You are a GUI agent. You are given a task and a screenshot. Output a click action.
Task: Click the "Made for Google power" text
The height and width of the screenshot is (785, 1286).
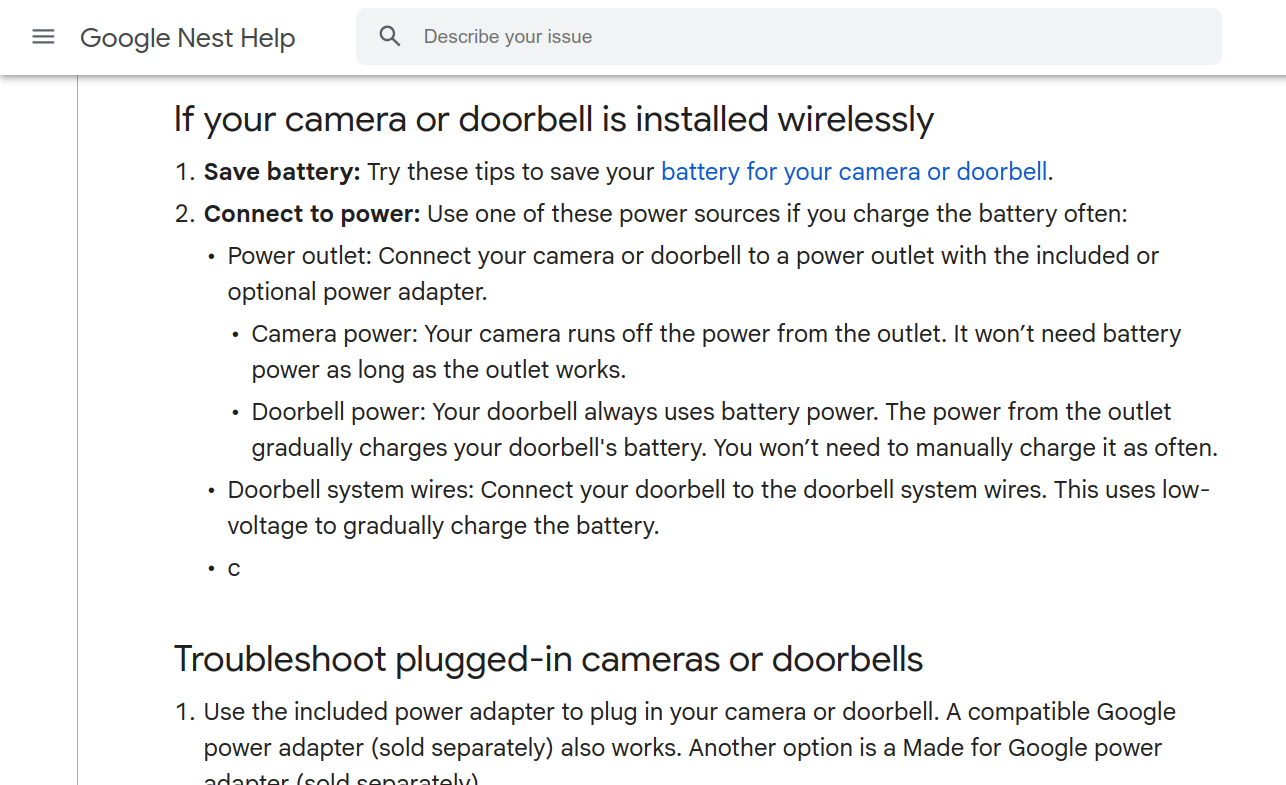point(1032,748)
